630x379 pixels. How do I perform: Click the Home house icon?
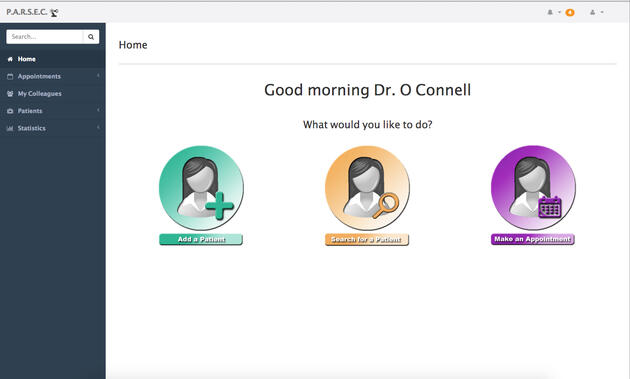[10, 59]
